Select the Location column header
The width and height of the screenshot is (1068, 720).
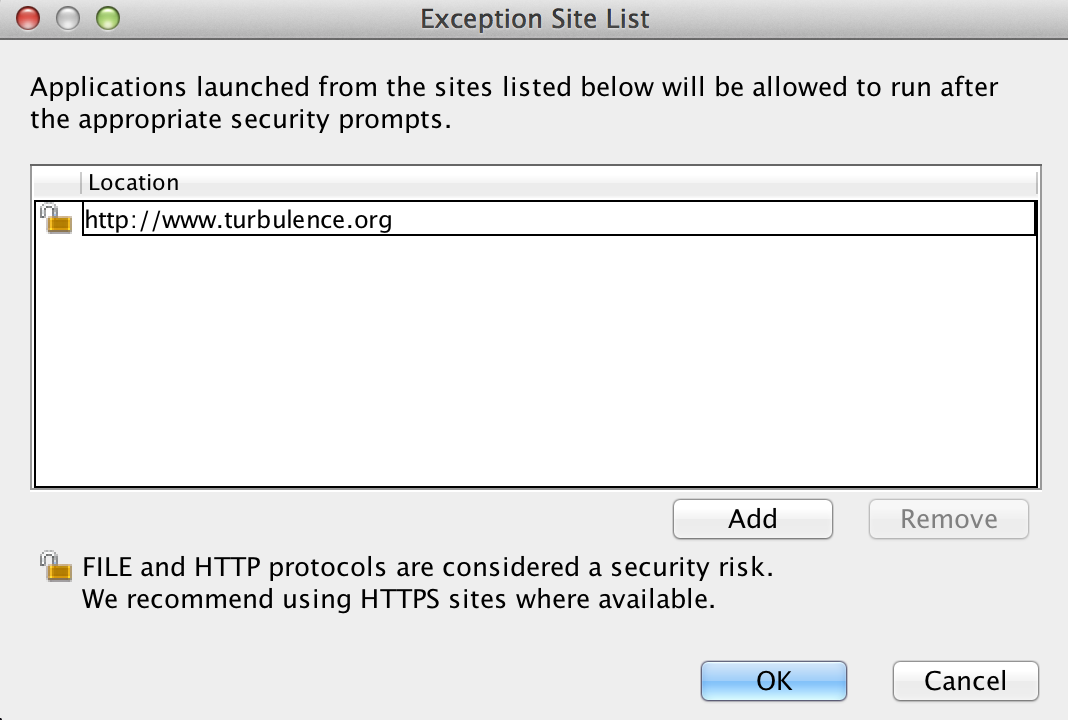559,183
